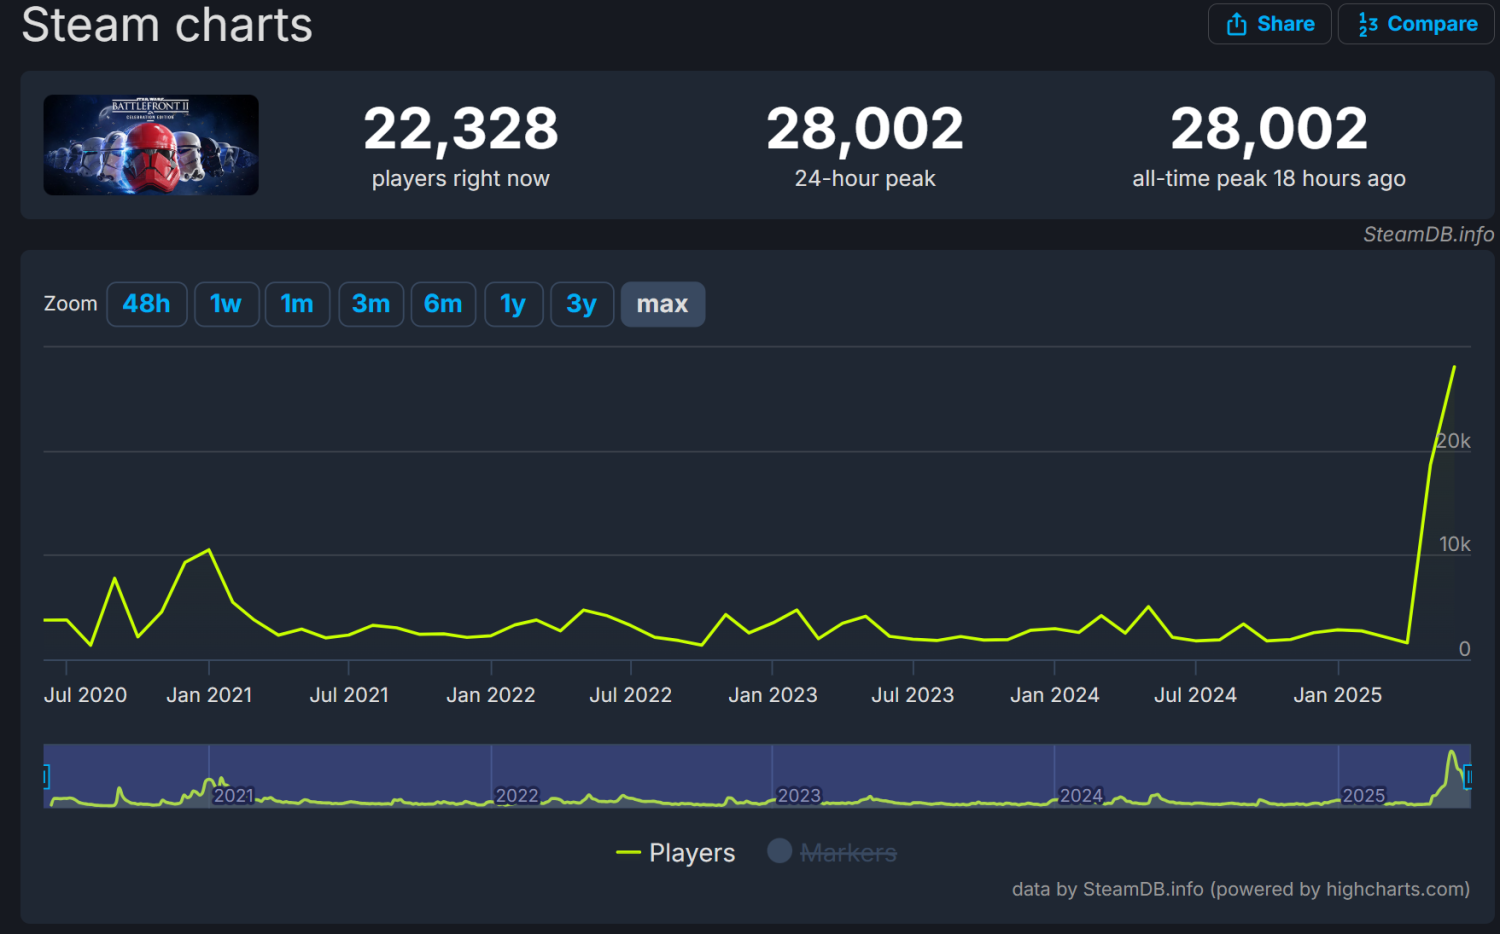Click the Jan 2021 axis label
1500x934 pixels.
[x=209, y=695]
